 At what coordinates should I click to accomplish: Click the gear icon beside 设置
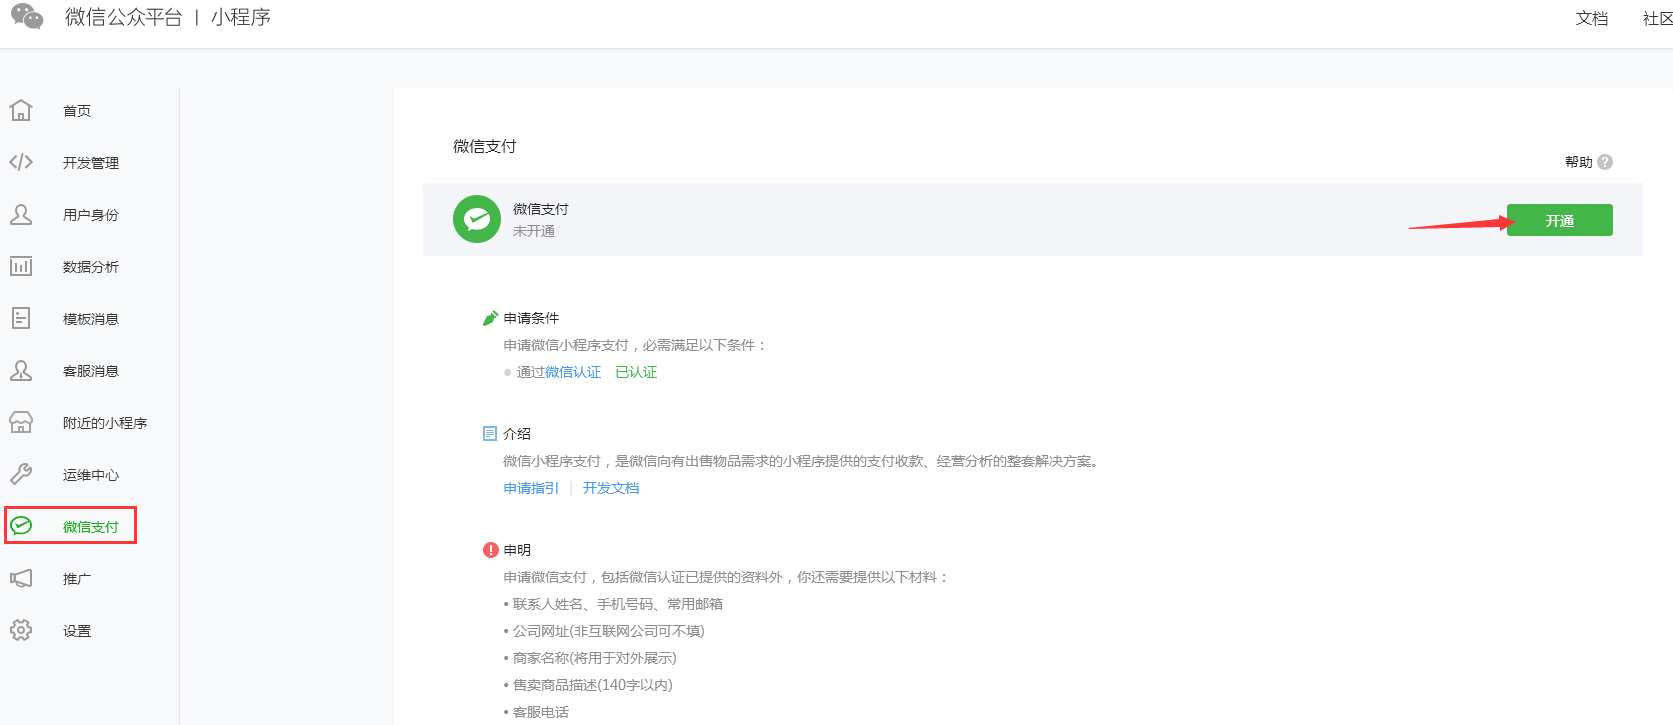[x=21, y=630]
